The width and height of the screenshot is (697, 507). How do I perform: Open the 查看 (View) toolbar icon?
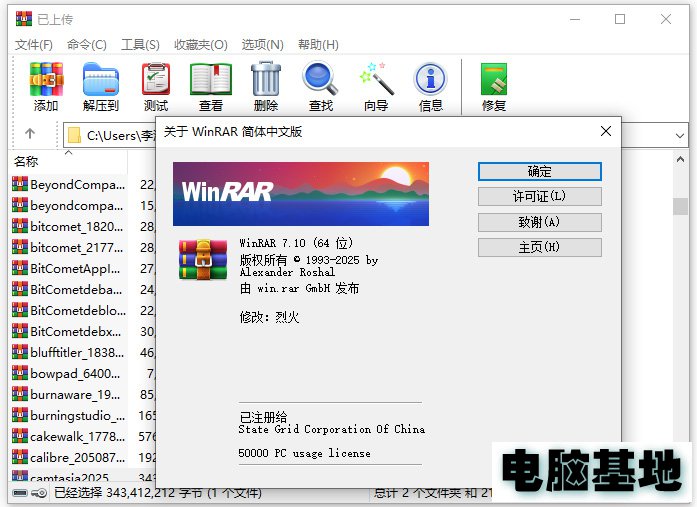[x=211, y=80]
